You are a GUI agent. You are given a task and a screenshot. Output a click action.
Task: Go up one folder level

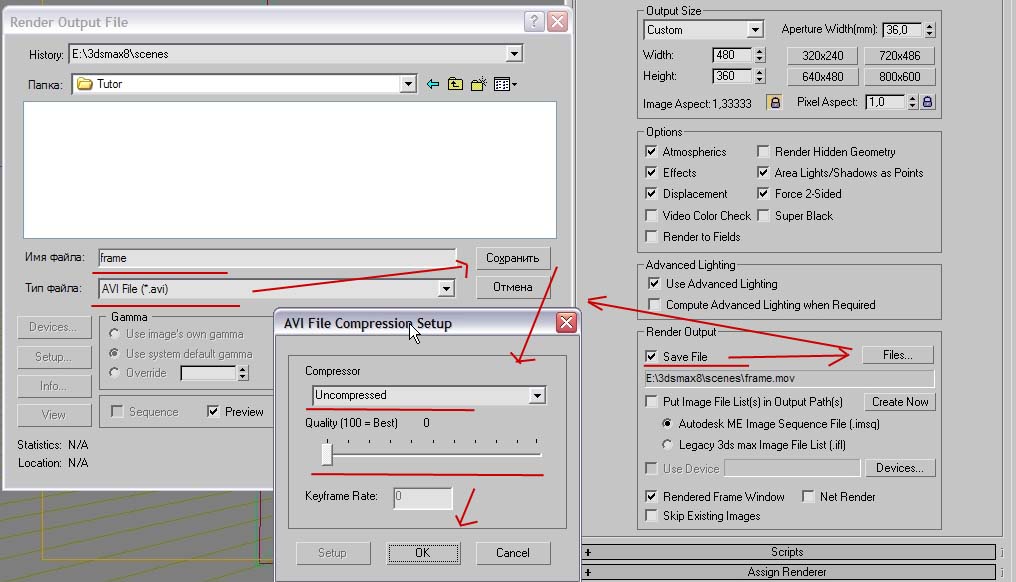[x=456, y=85]
